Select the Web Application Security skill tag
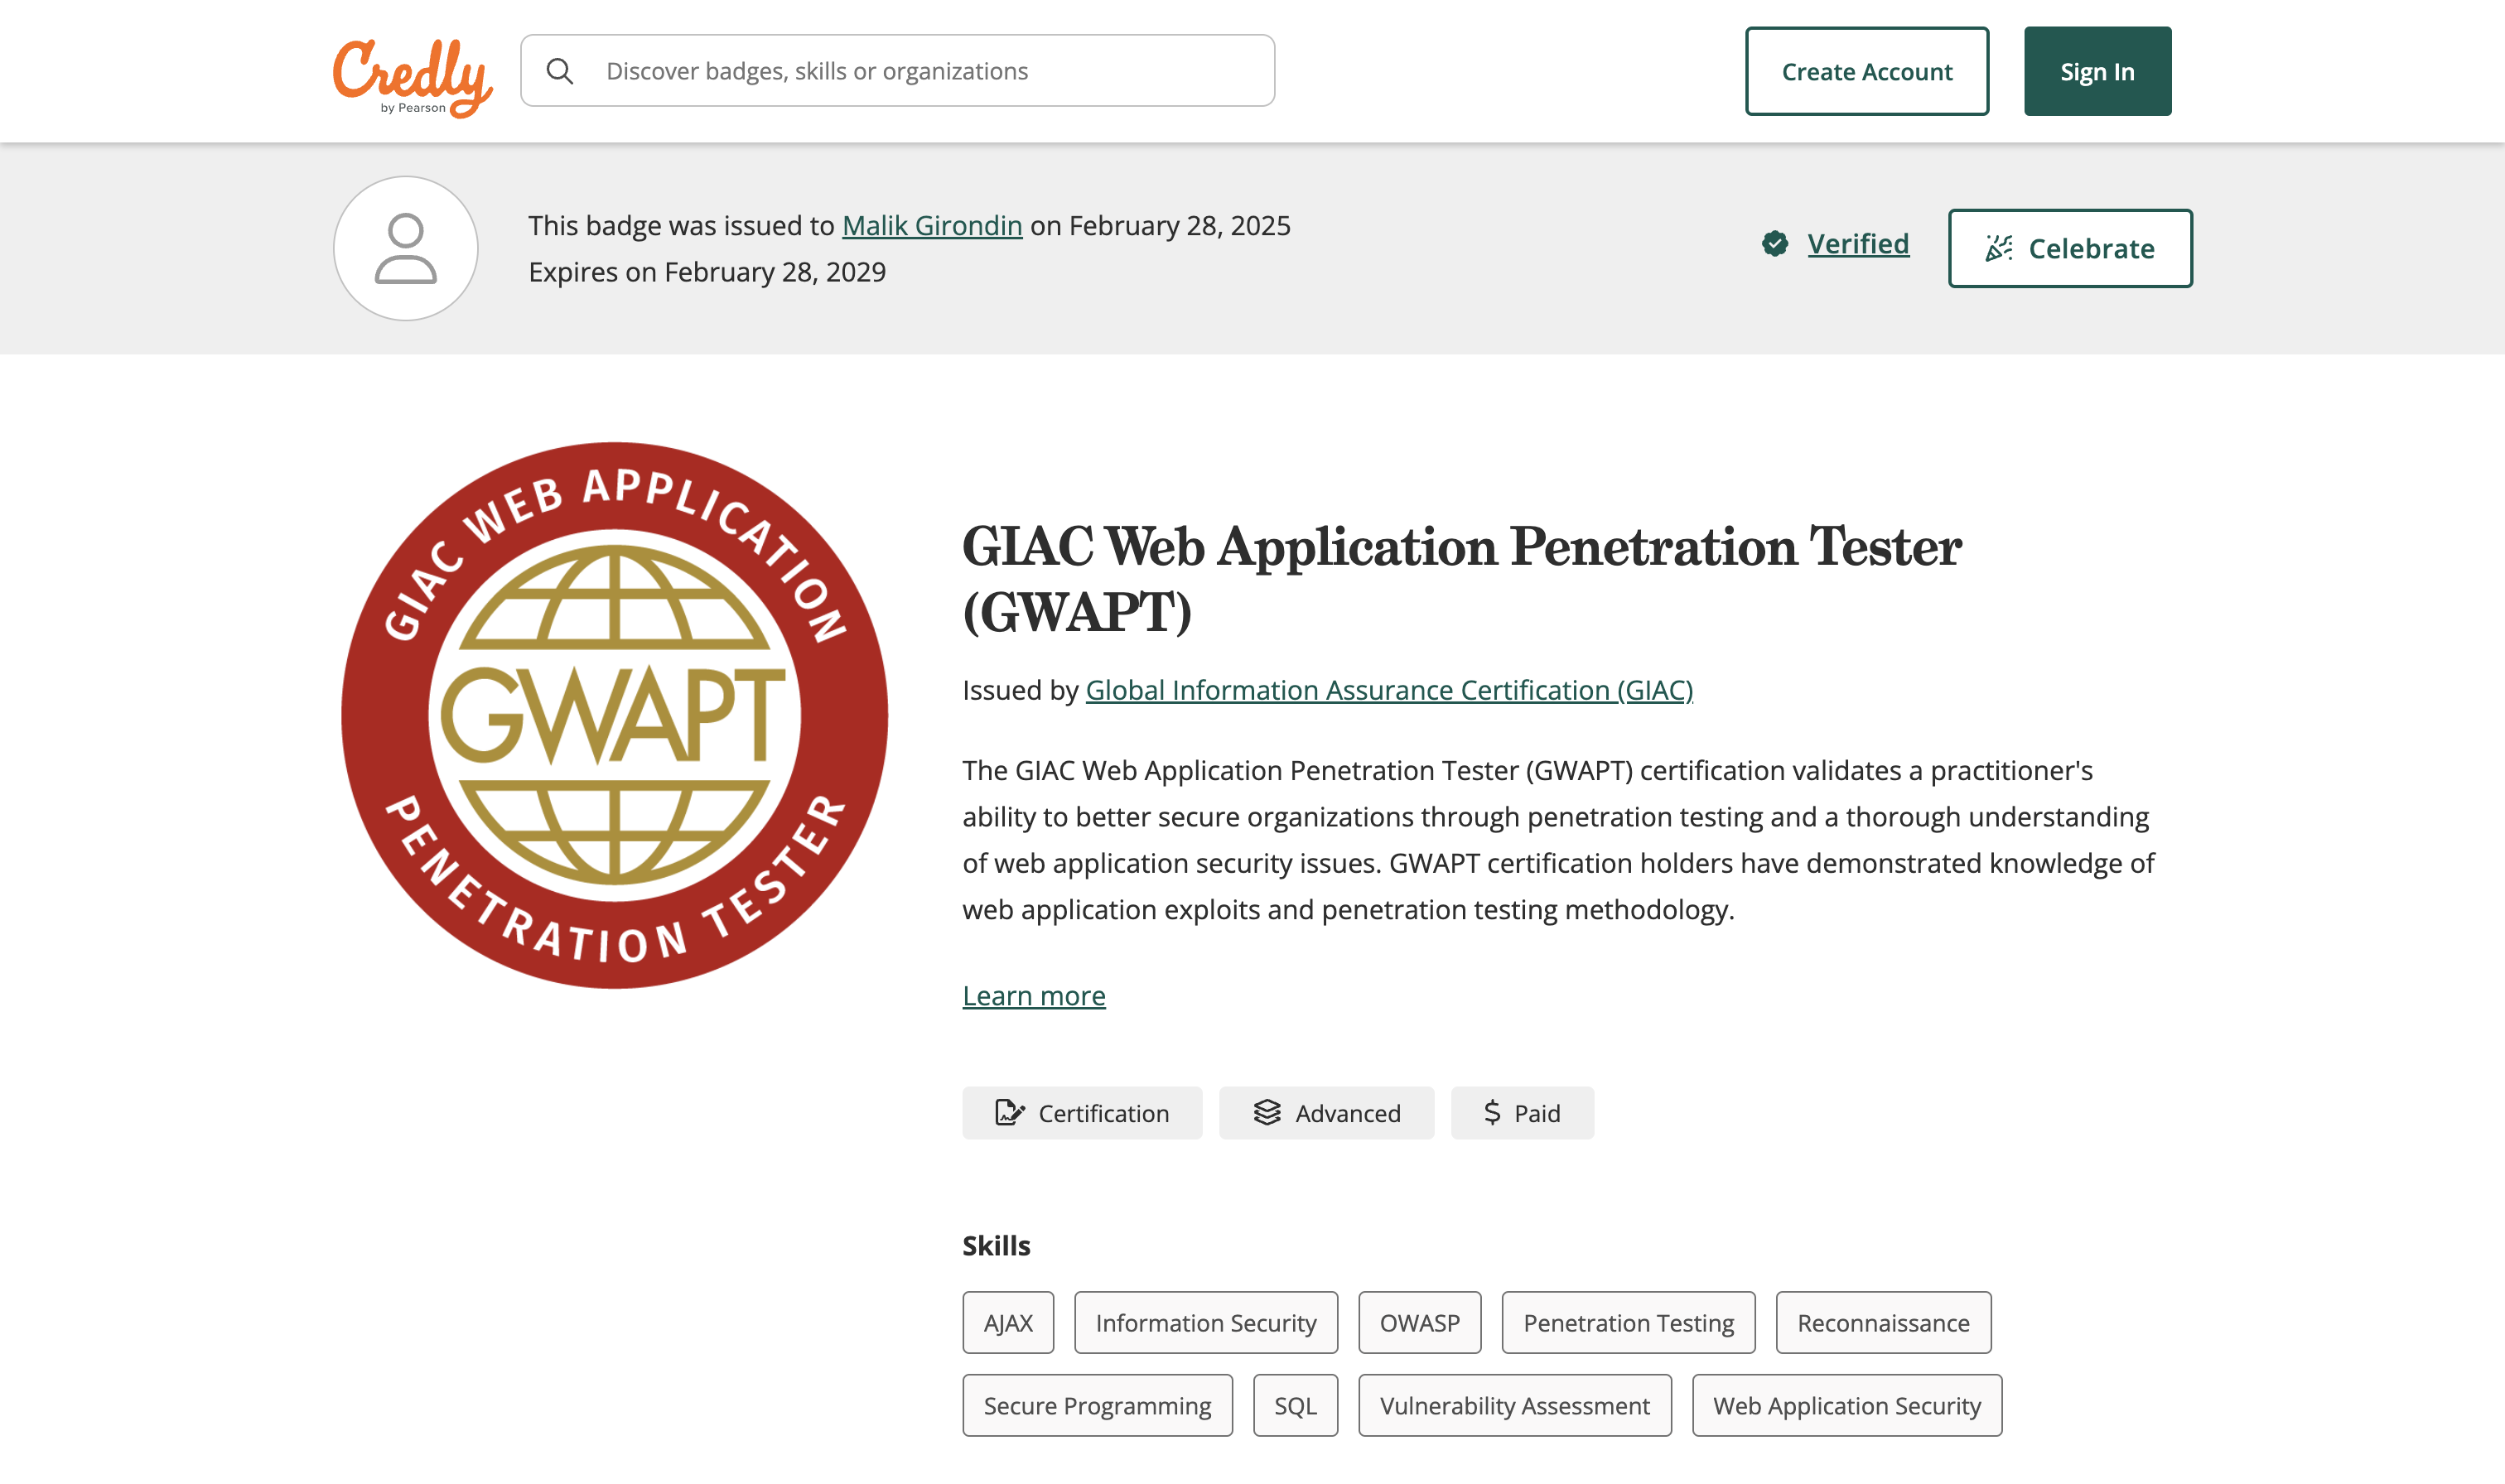 (x=1846, y=1405)
